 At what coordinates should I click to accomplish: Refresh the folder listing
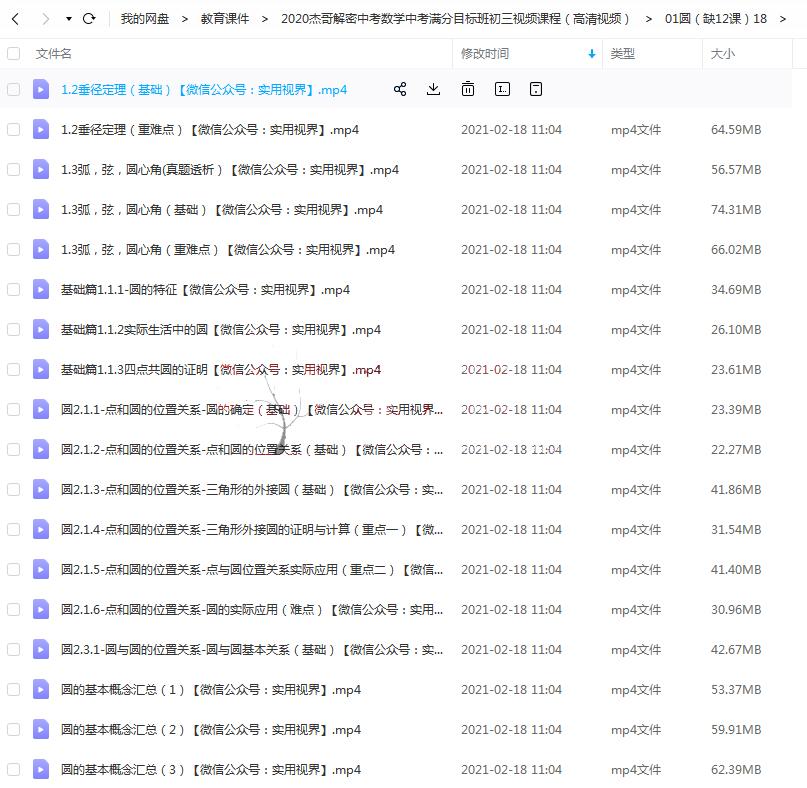click(89, 19)
